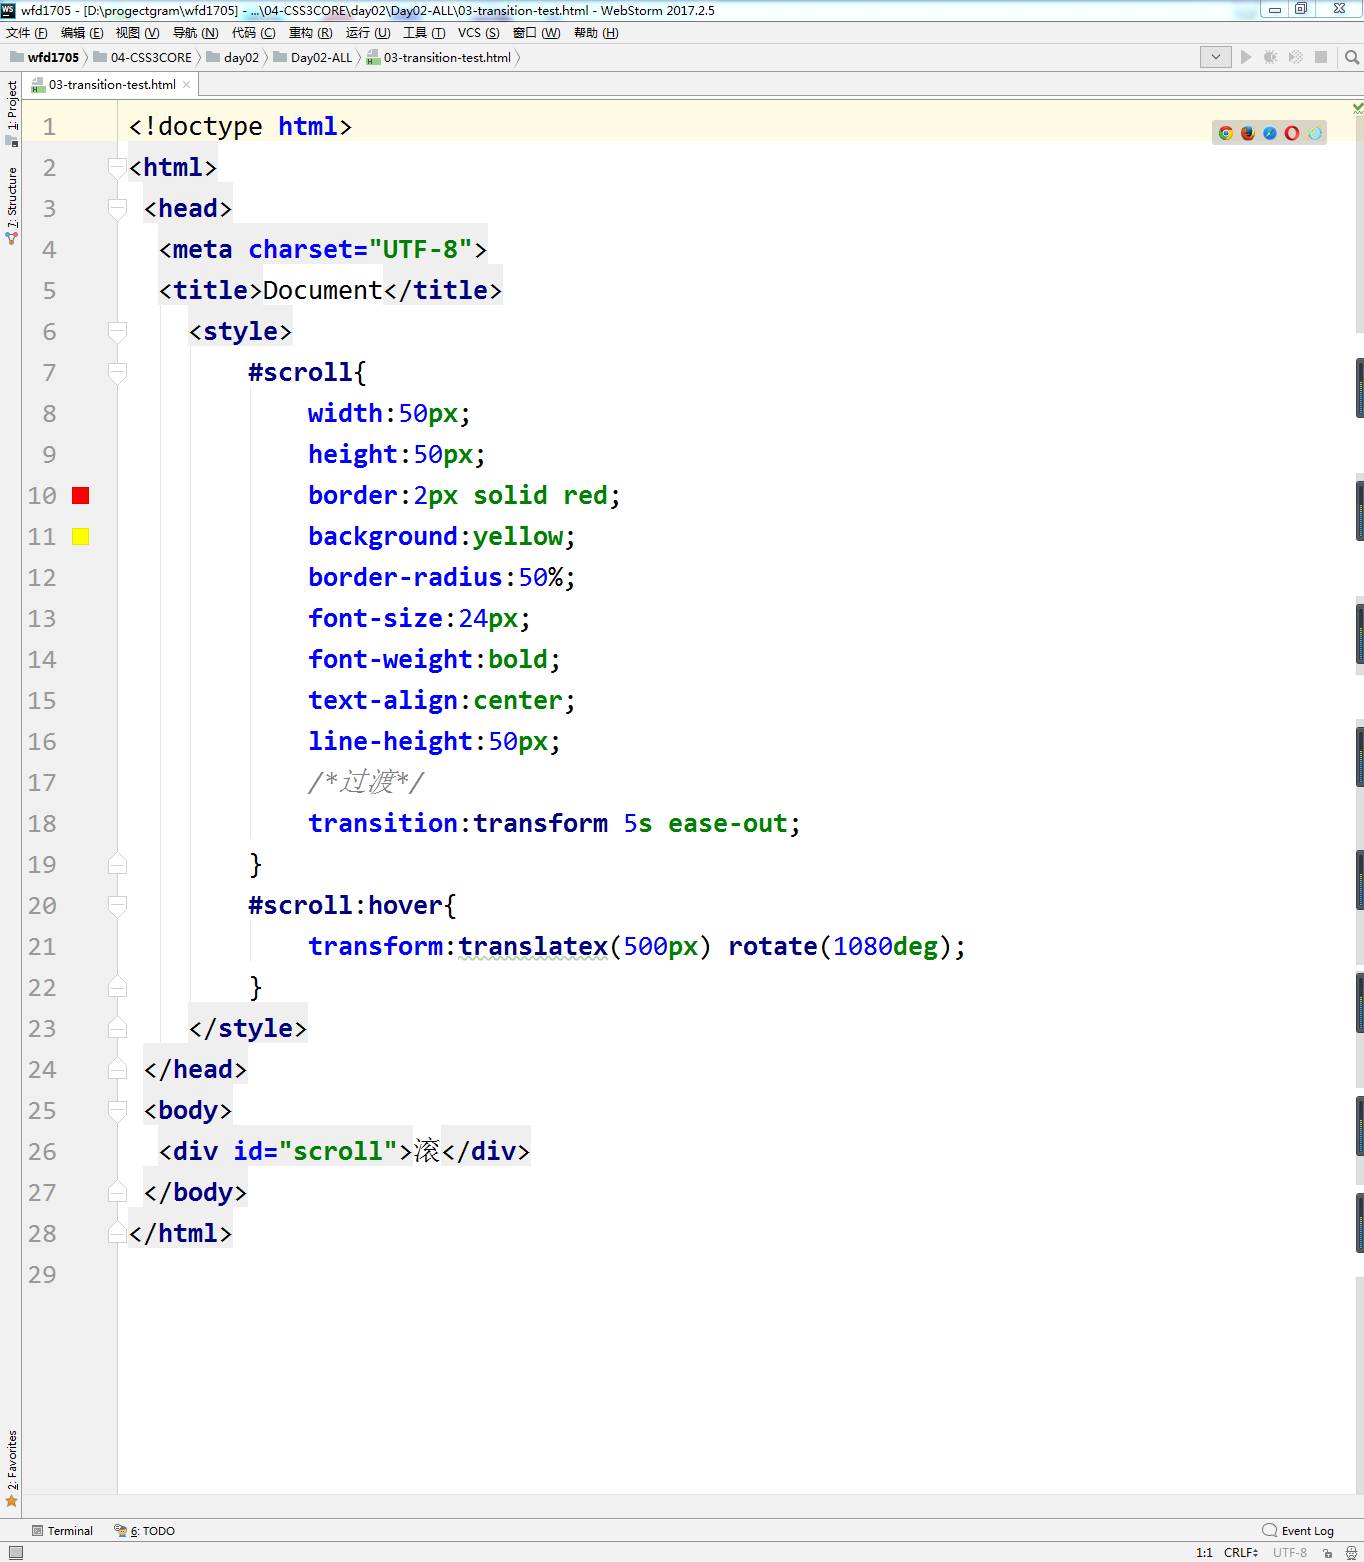Open file in Chrome browser

(1225, 133)
